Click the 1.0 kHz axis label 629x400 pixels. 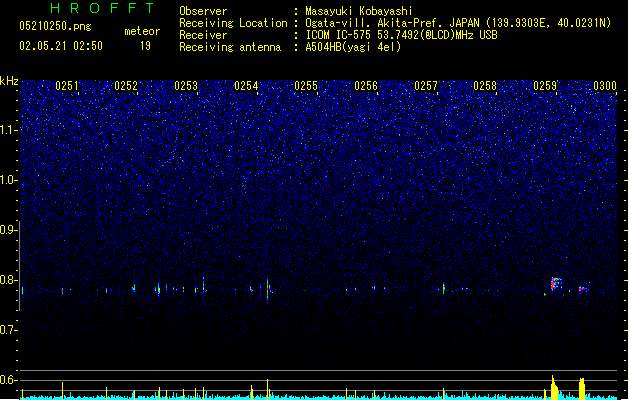pyautogui.click(x=9, y=180)
